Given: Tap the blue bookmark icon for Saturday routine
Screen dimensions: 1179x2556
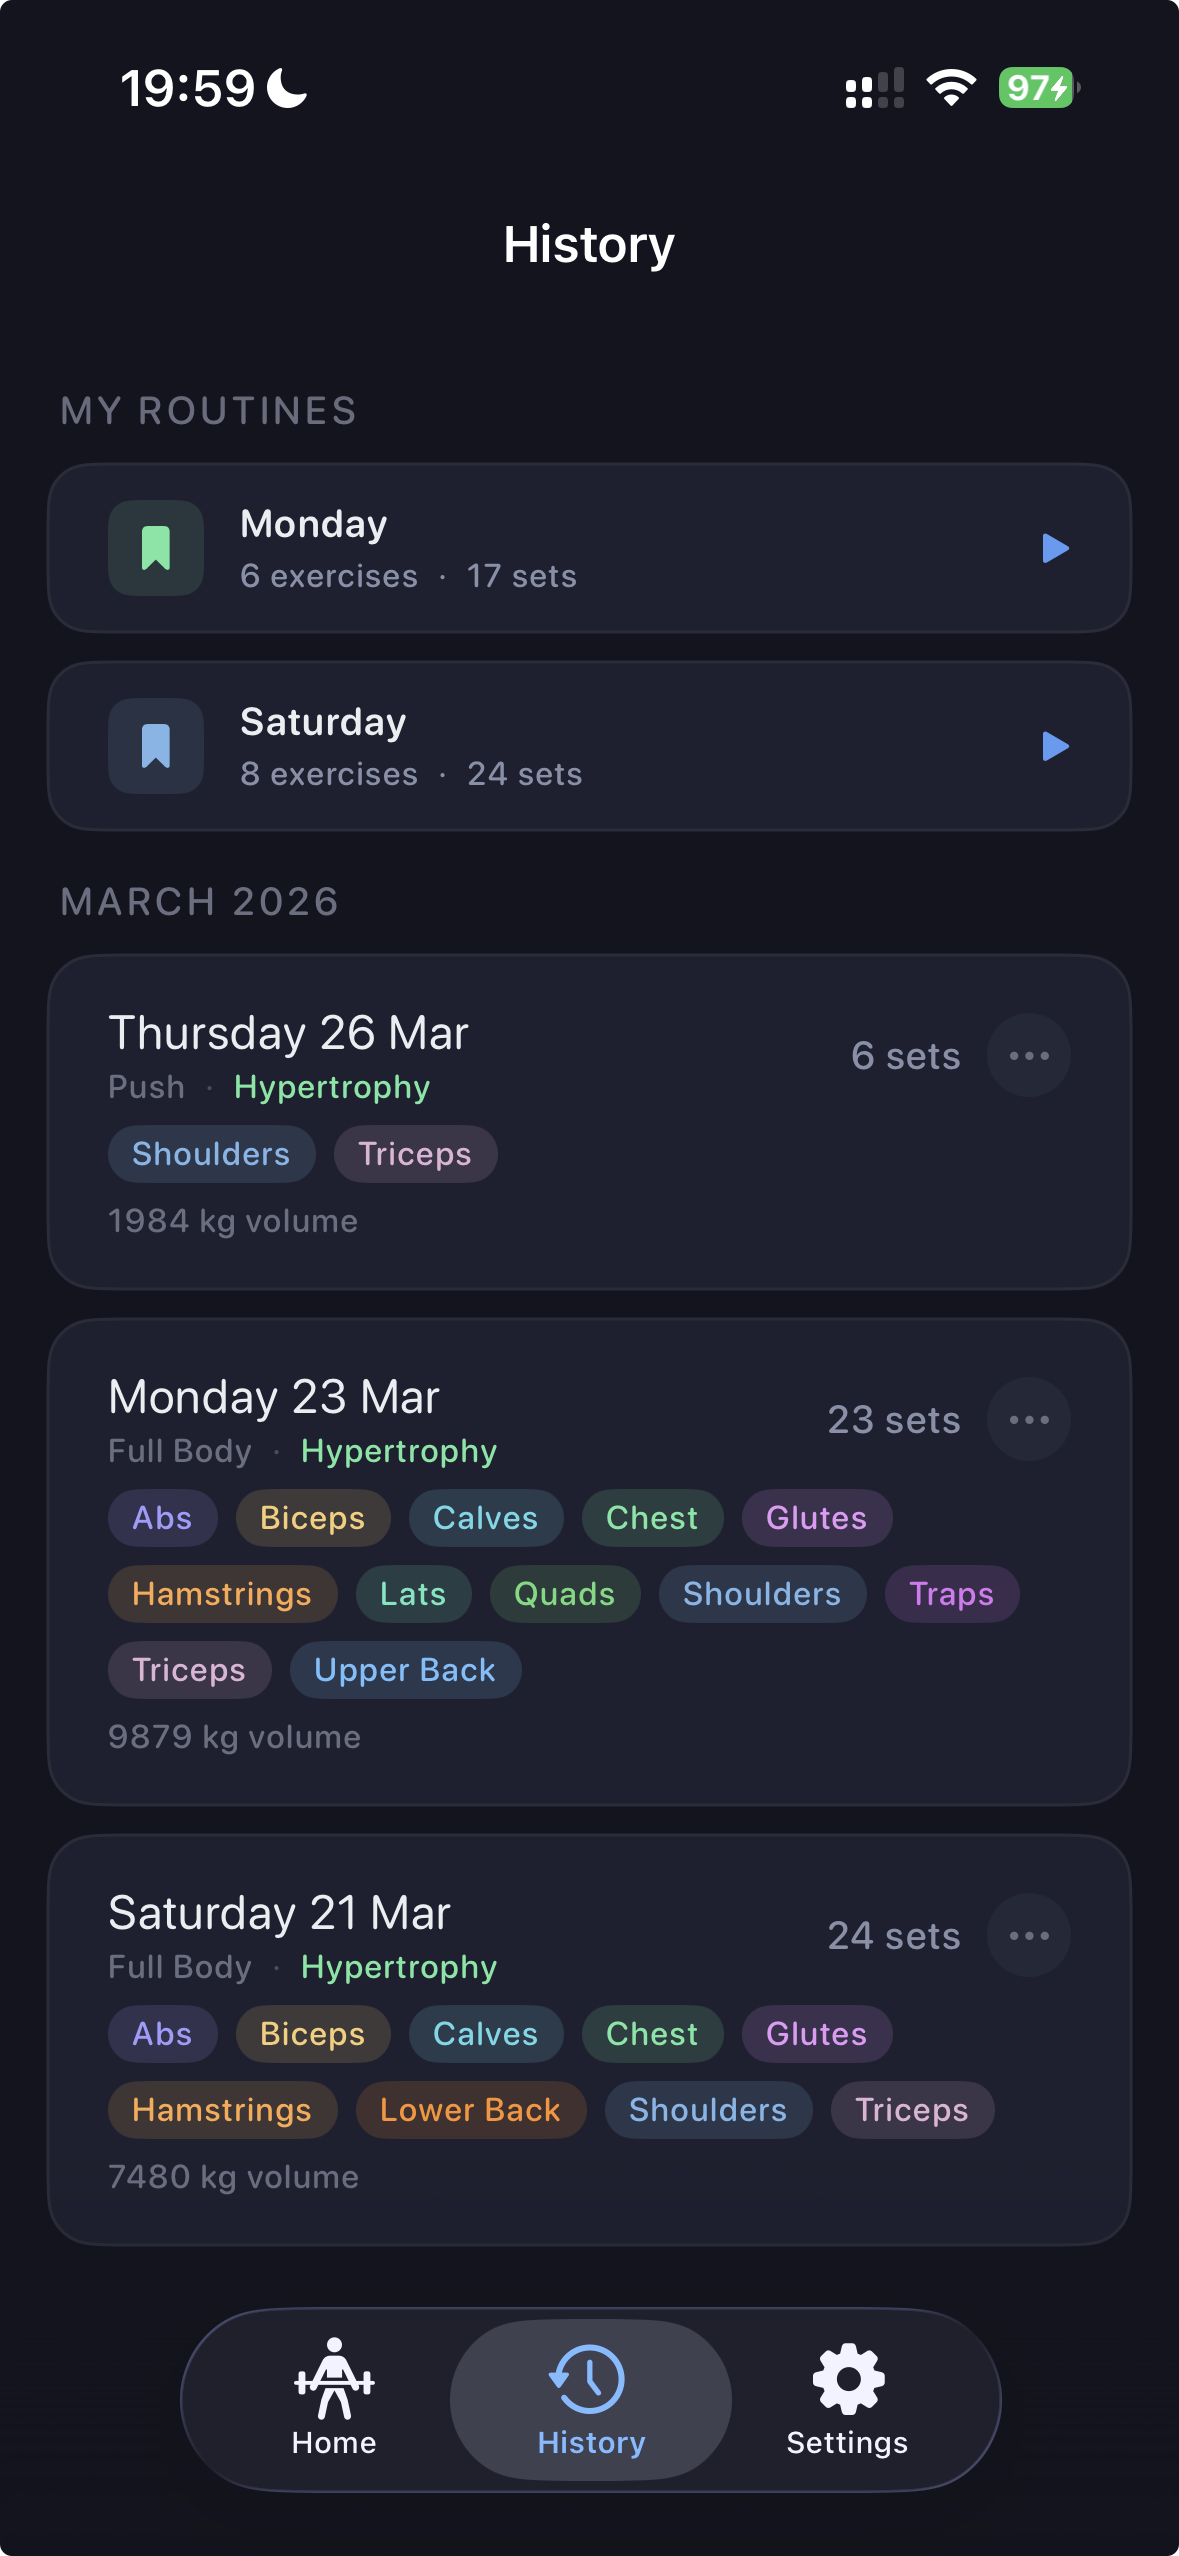Looking at the screenshot, I should point(155,746).
